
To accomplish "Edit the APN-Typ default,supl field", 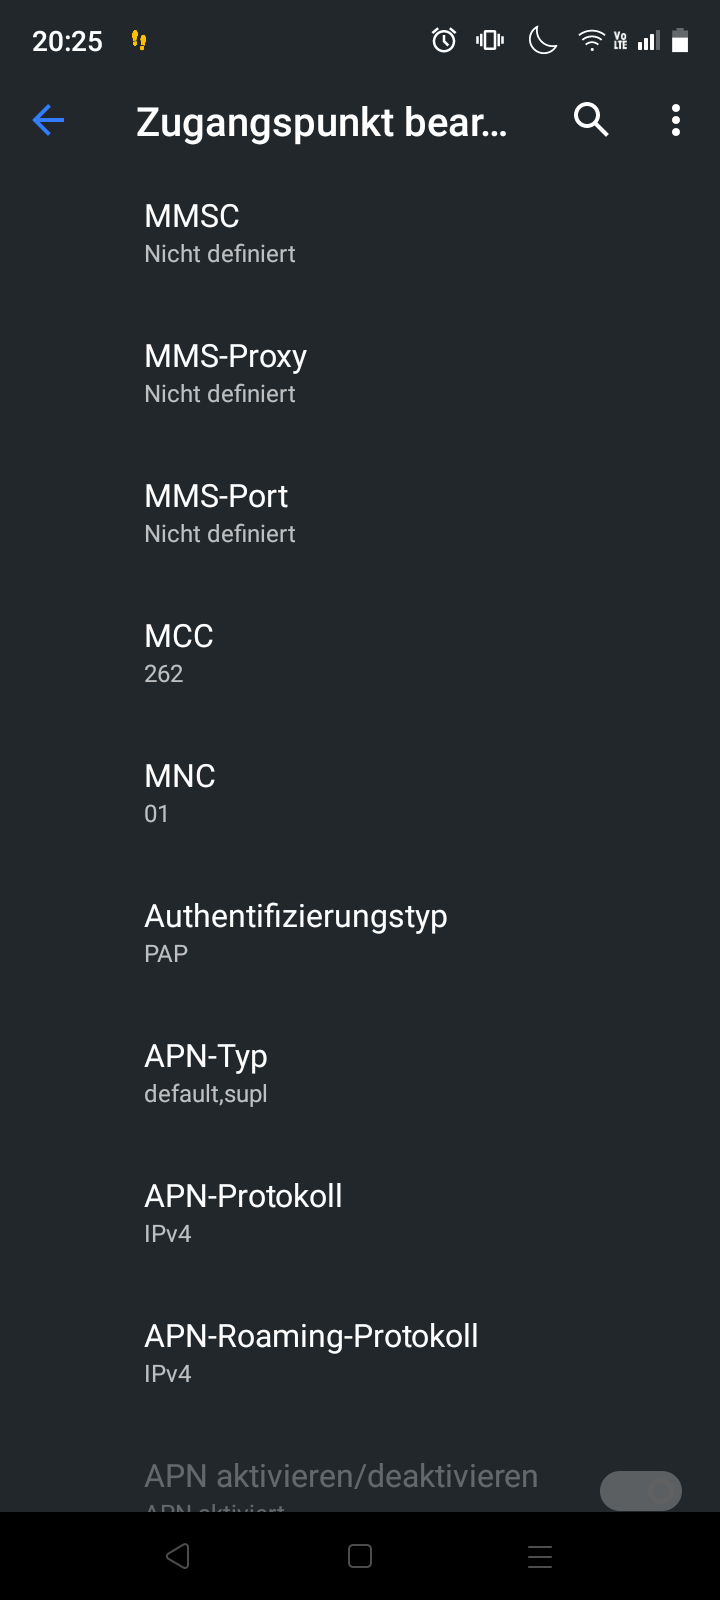I will pyautogui.click(x=206, y=1073).
